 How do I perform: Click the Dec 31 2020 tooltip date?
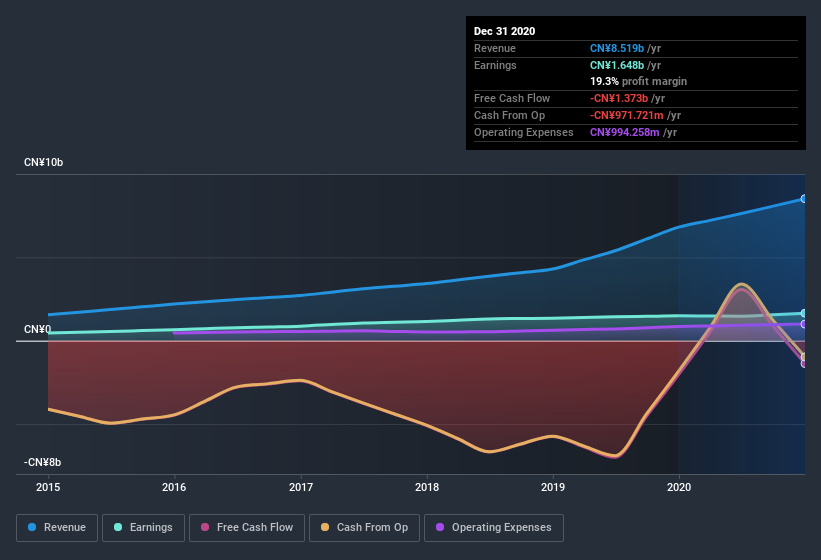click(x=504, y=31)
